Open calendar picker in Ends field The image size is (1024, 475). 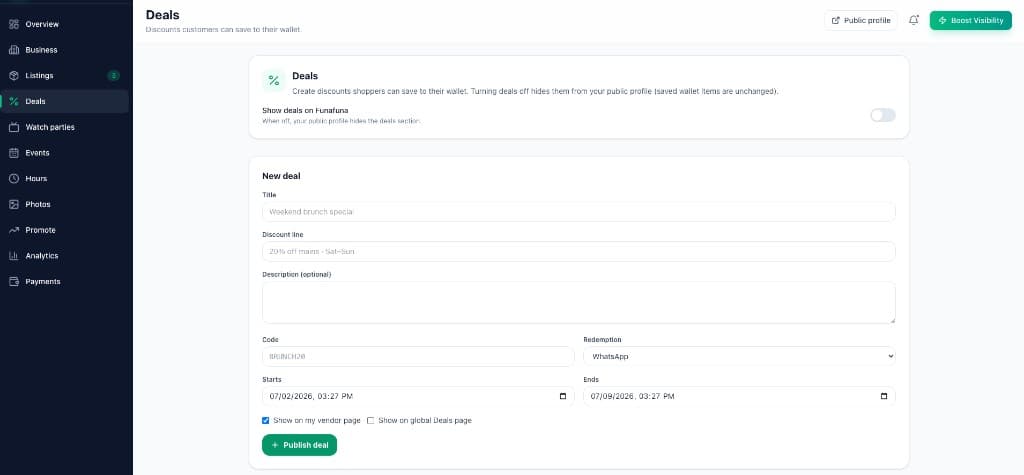pos(884,396)
